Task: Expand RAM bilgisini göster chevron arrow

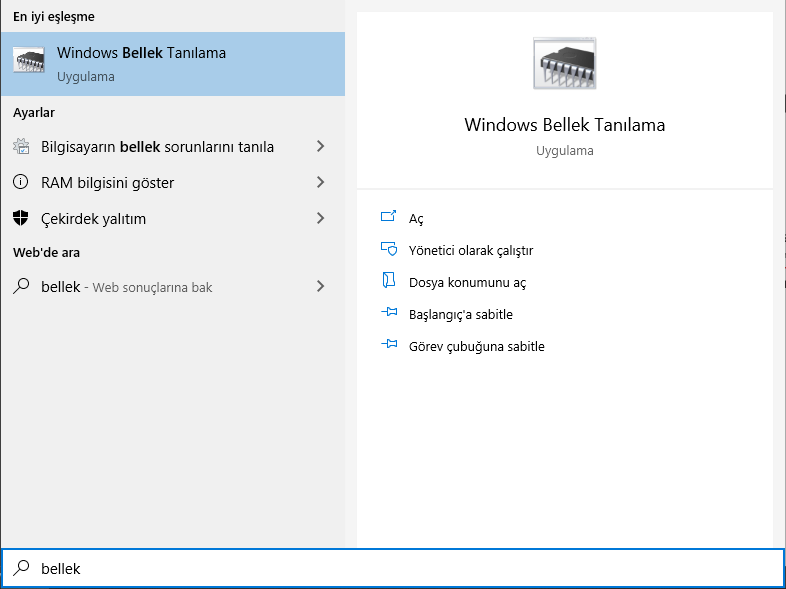Action: pos(320,182)
